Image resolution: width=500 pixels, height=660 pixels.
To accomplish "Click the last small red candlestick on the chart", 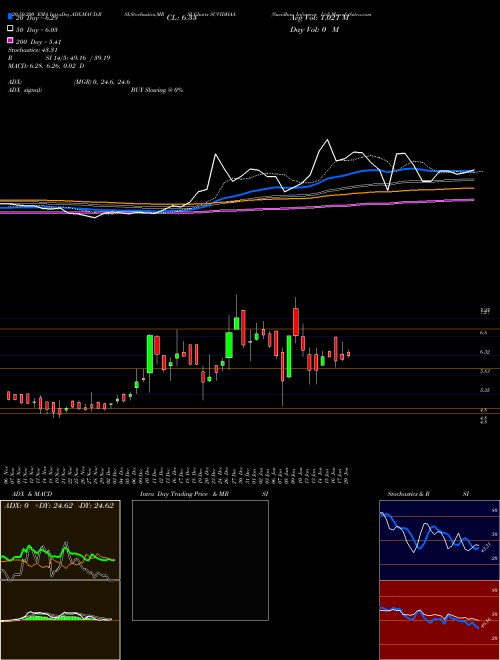I will point(348,354).
